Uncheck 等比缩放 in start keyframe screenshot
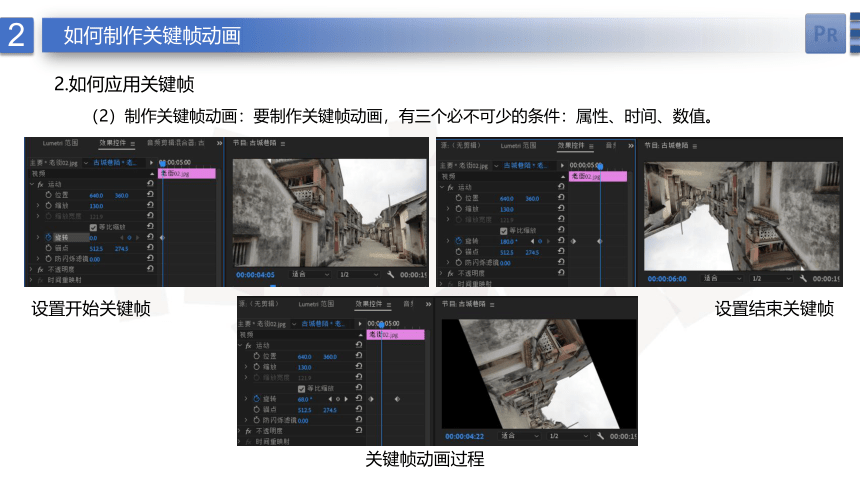 click(x=93, y=227)
